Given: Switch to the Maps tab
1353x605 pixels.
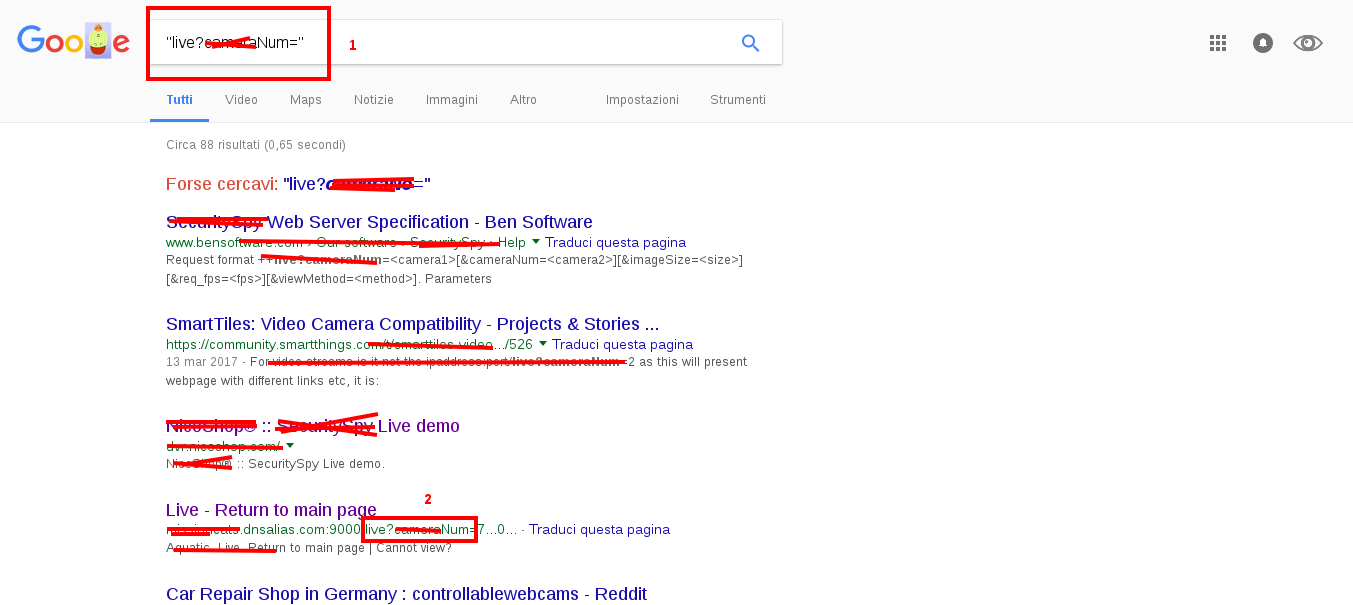Looking at the screenshot, I should coord(306,100).
